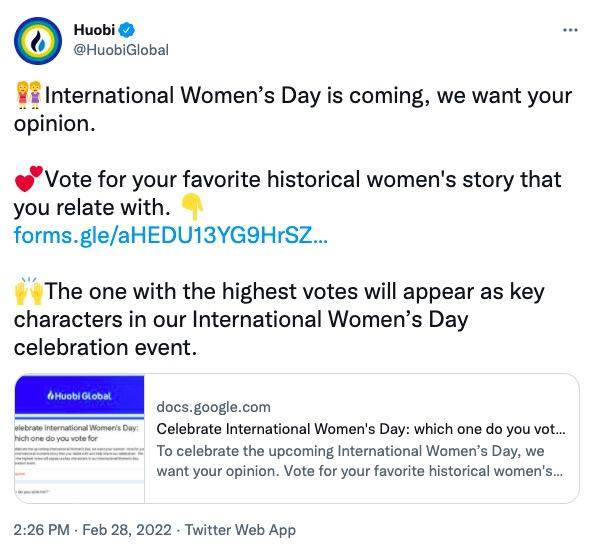Click the blue verified badge beside Huobi
The image size is (592, 550).
(x=127, y=30)
